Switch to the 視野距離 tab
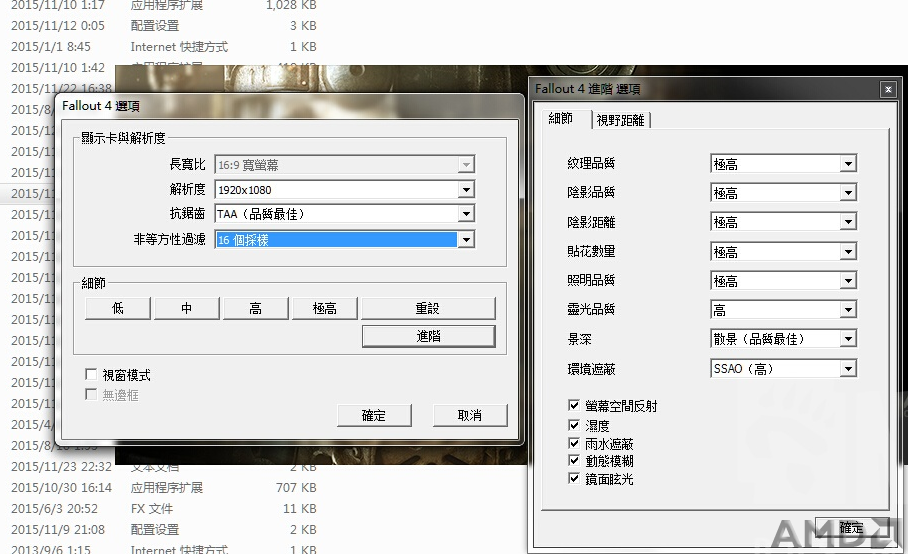 620,120
